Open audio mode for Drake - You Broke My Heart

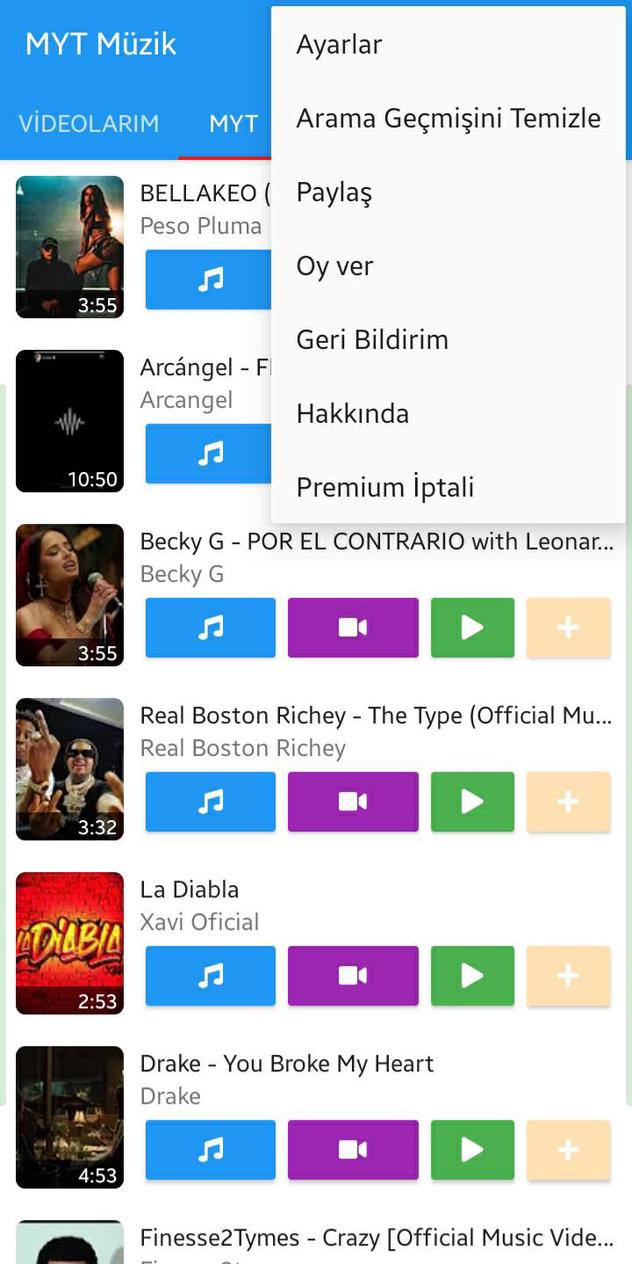pos(209,1149)
